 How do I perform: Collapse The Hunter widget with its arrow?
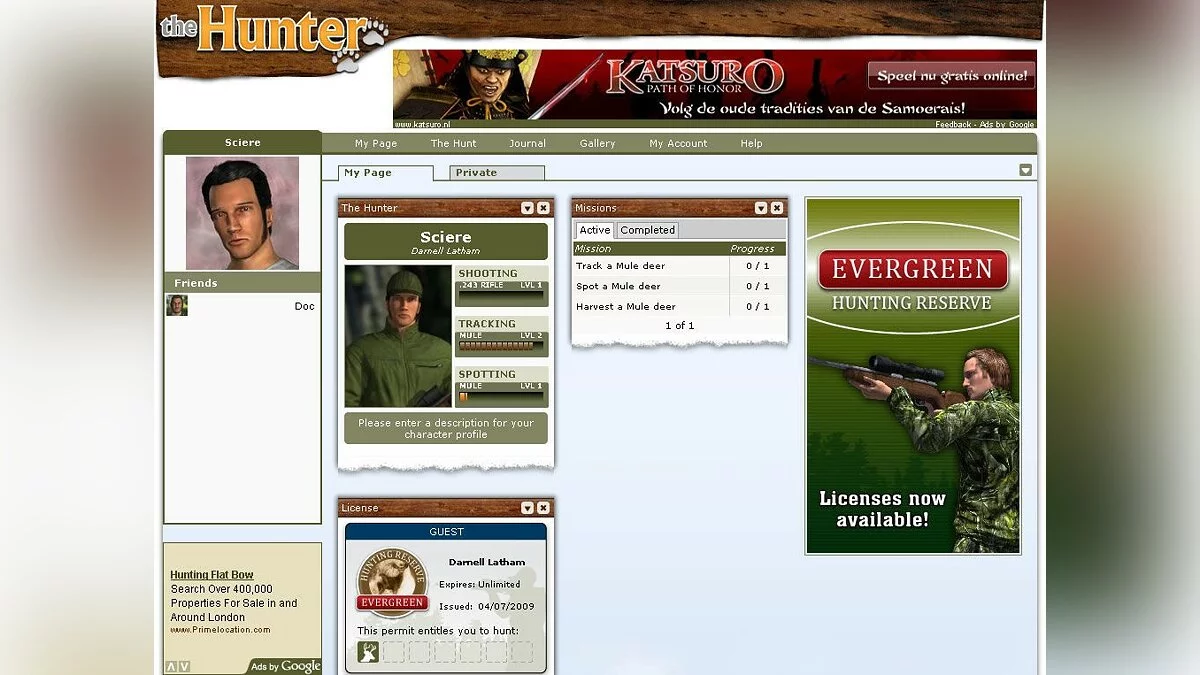tap(527, 208)
